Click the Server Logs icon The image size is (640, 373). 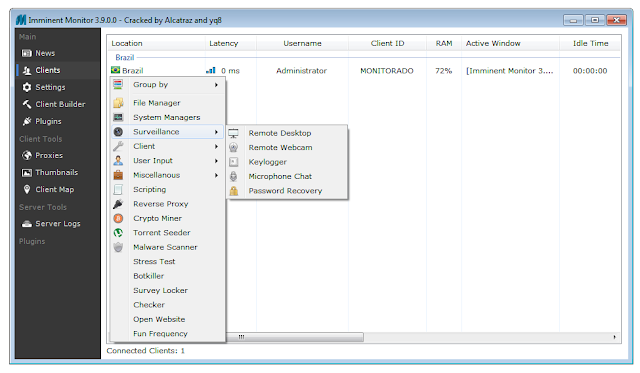pyautogui.click(x=27, y=224)
